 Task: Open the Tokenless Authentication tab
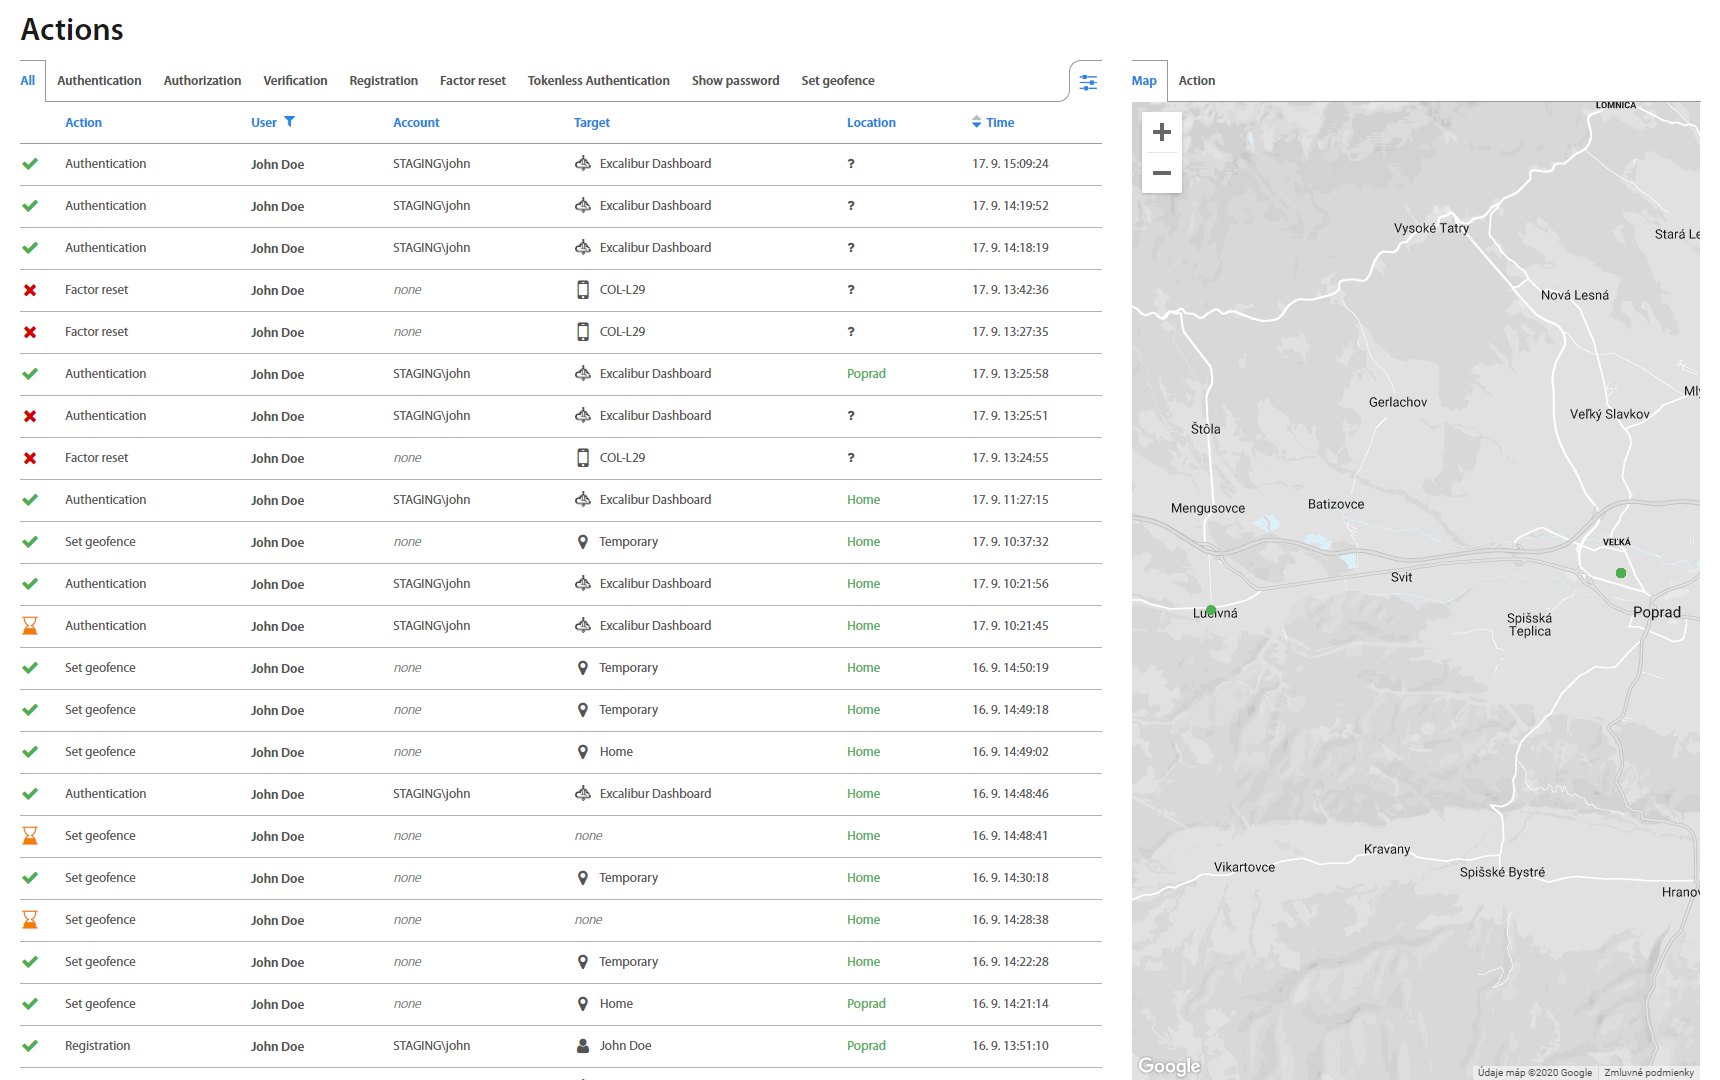click(x=598, y=81)
